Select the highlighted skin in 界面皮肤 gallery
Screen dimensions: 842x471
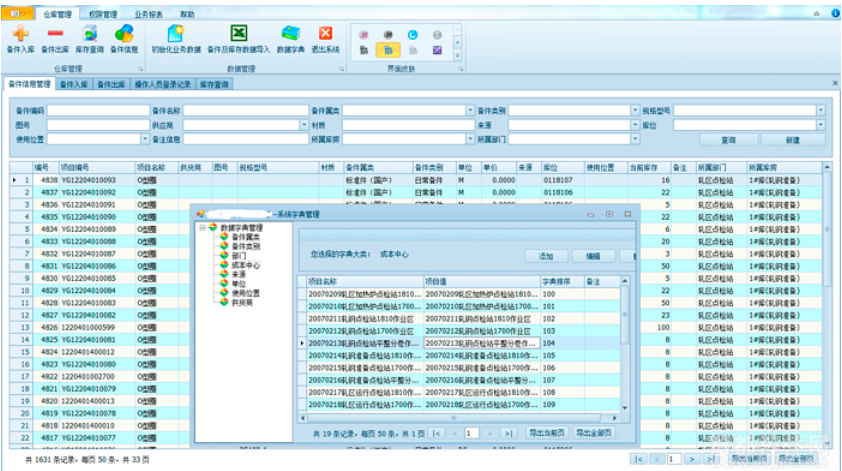388,50
